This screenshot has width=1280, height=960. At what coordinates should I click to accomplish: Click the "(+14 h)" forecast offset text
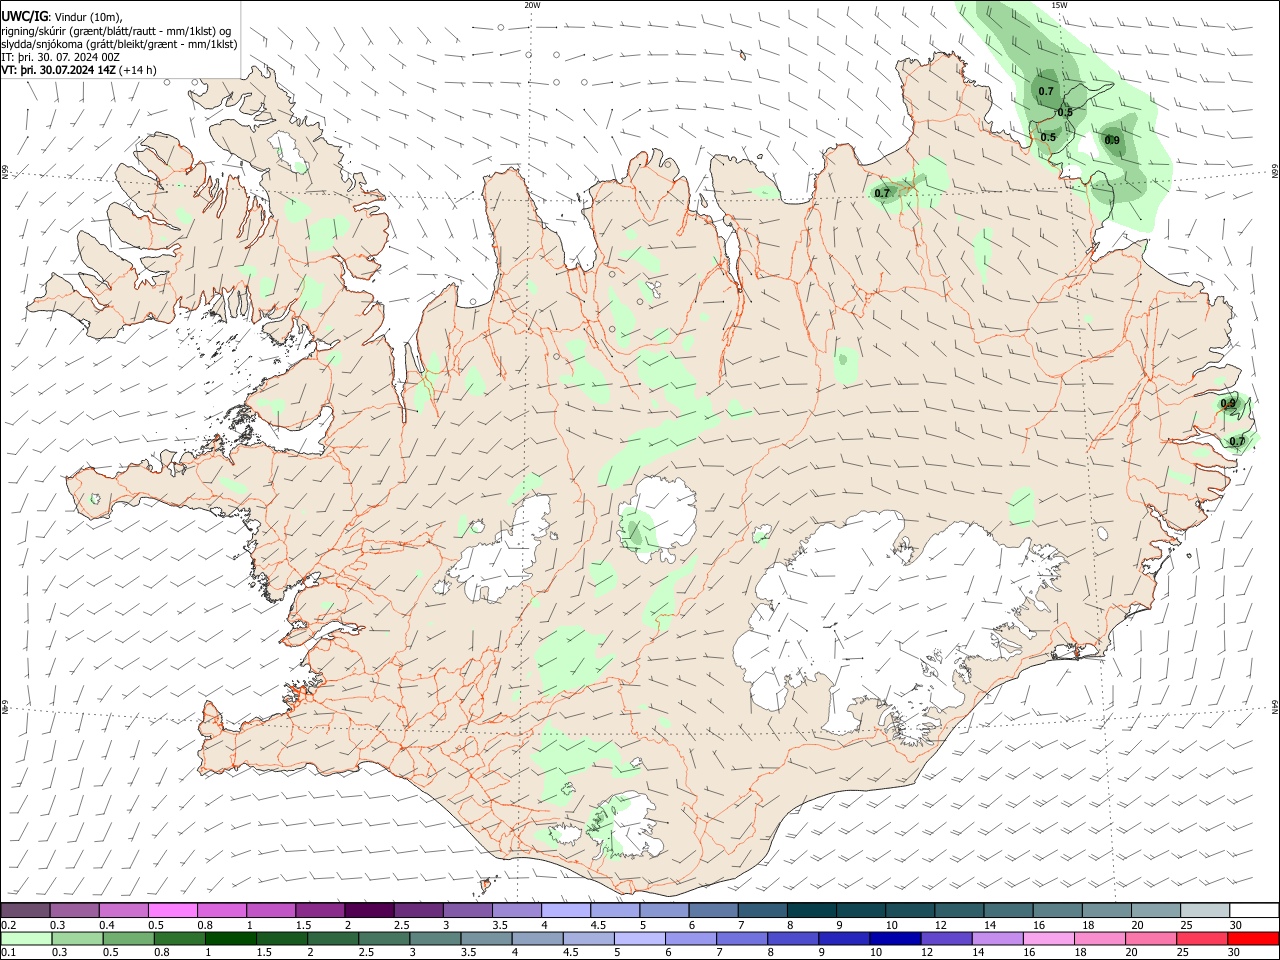(138, 70)
